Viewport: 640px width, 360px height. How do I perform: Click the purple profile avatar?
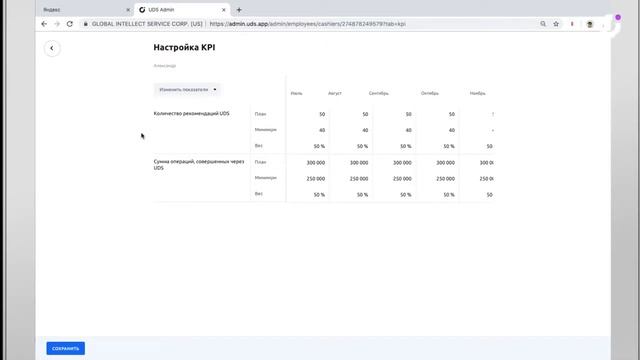click(618, 18)
